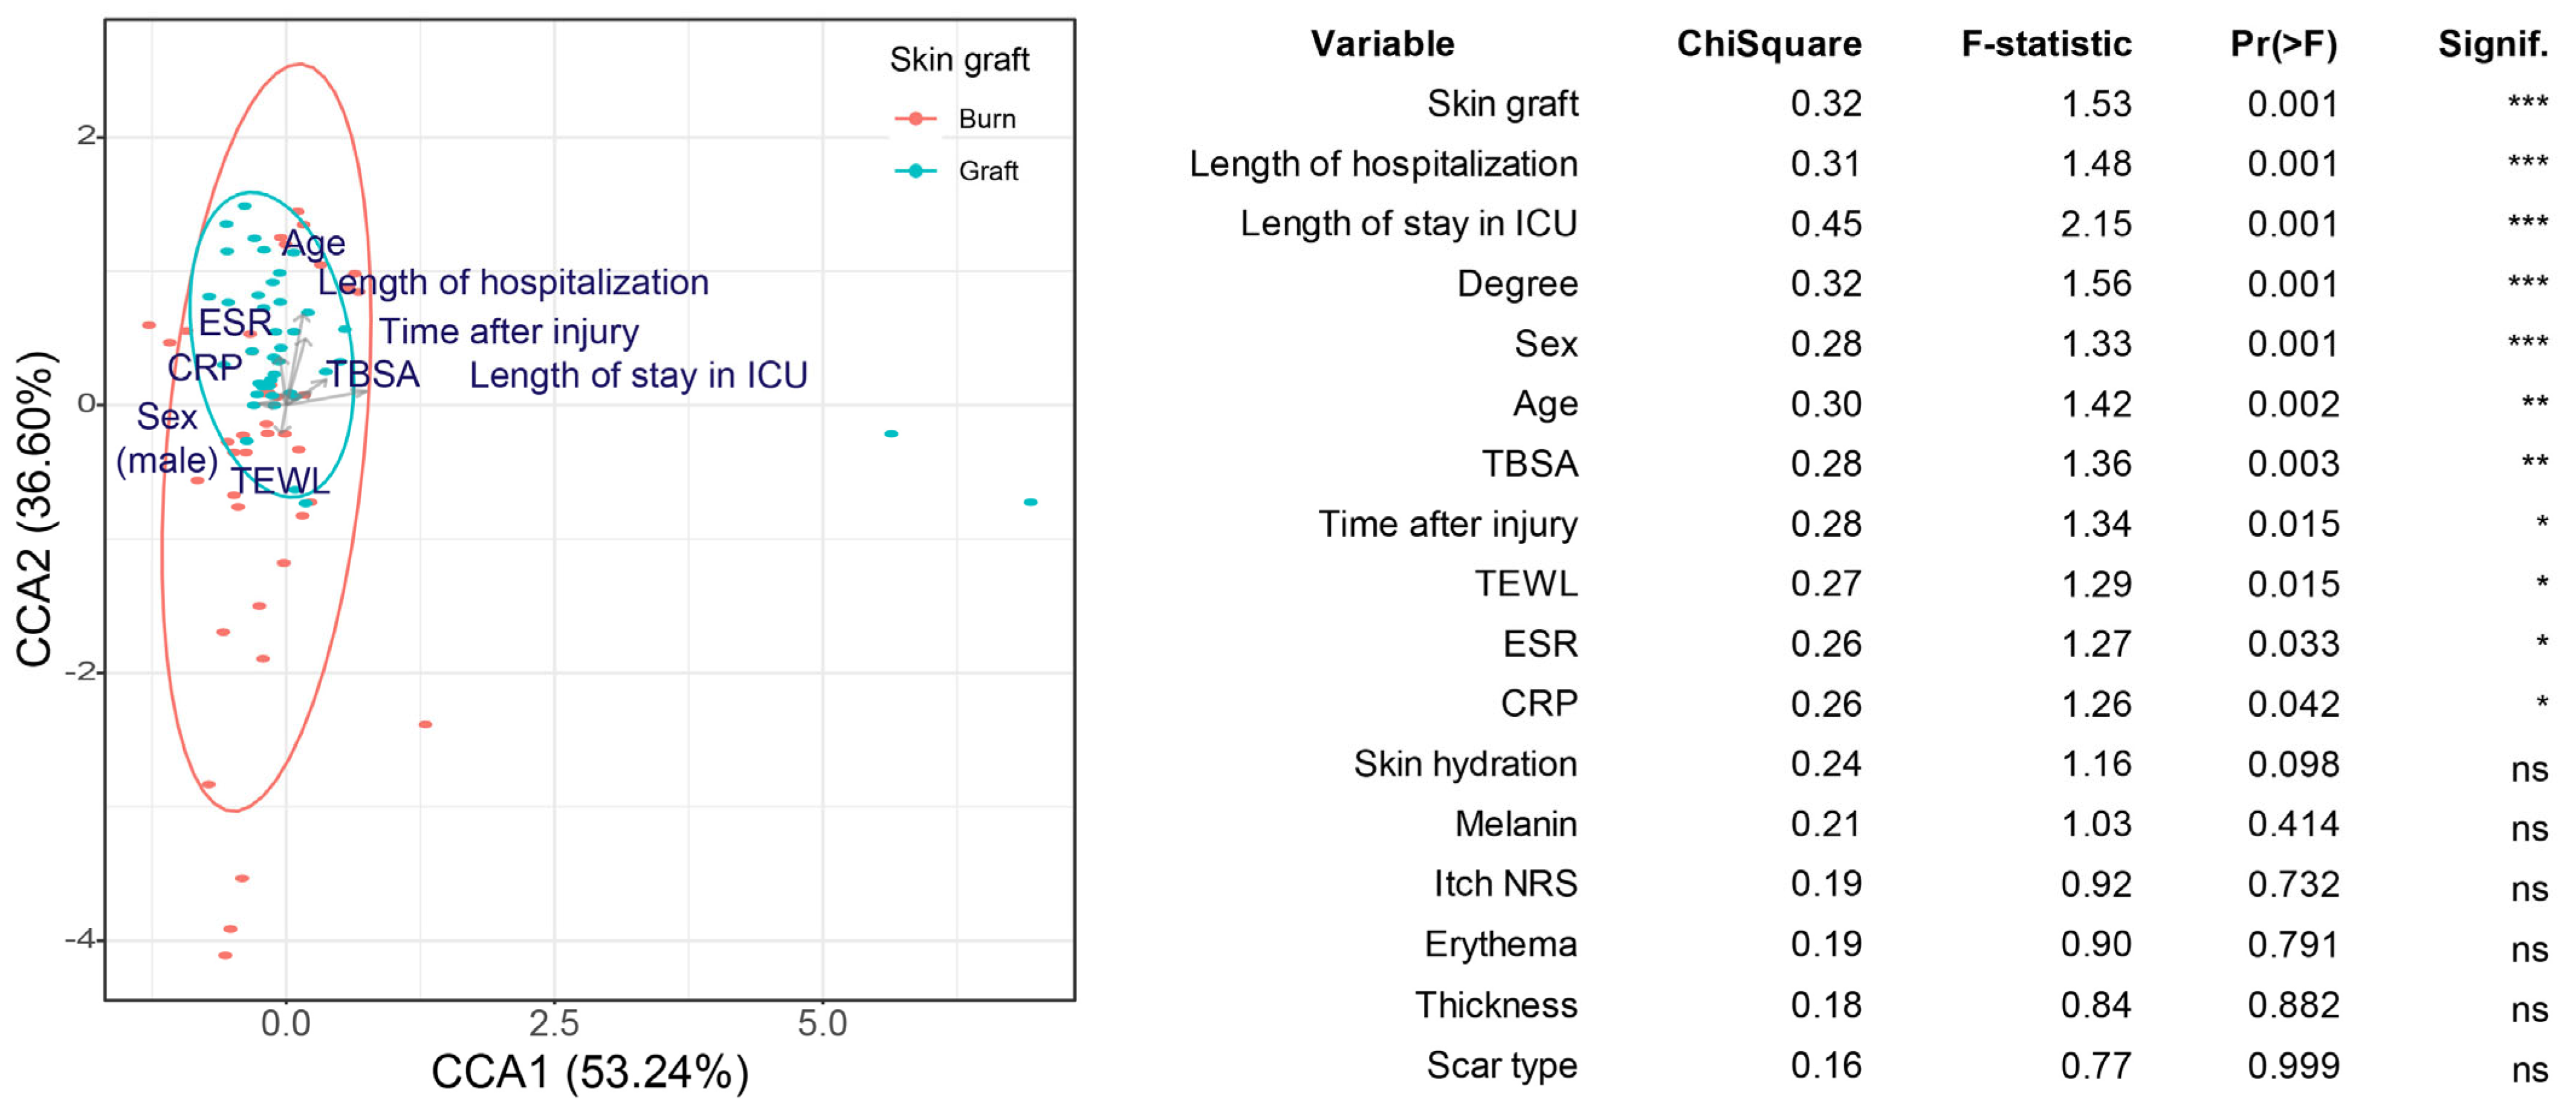Click the ChiSquare column header
This screenshot has width=2576, height=1108.
(x=1768, y=44)
